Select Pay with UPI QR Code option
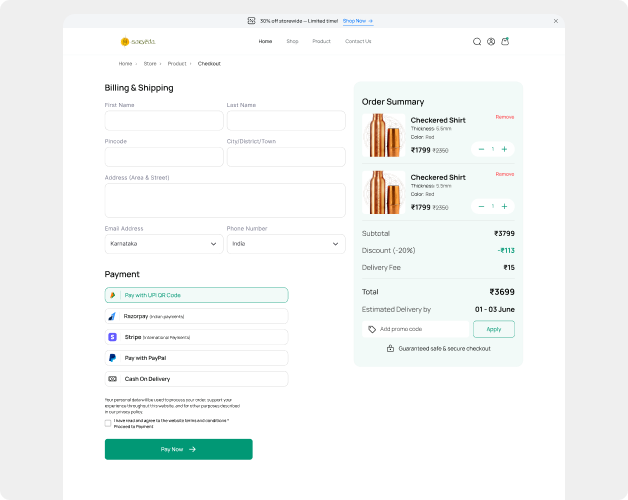Image resolution: width=628 pixels, height=500 pixels. click(x=196, y=295)
